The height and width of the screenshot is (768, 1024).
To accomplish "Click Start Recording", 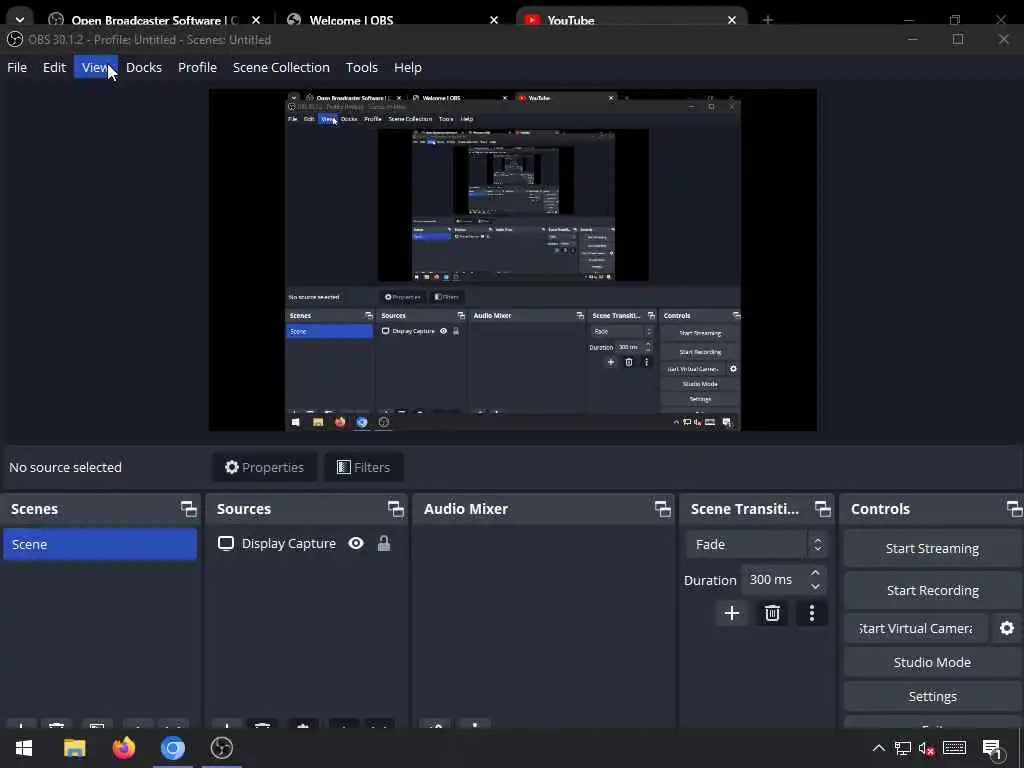I will pyautogui.click(x=932, y=590).
